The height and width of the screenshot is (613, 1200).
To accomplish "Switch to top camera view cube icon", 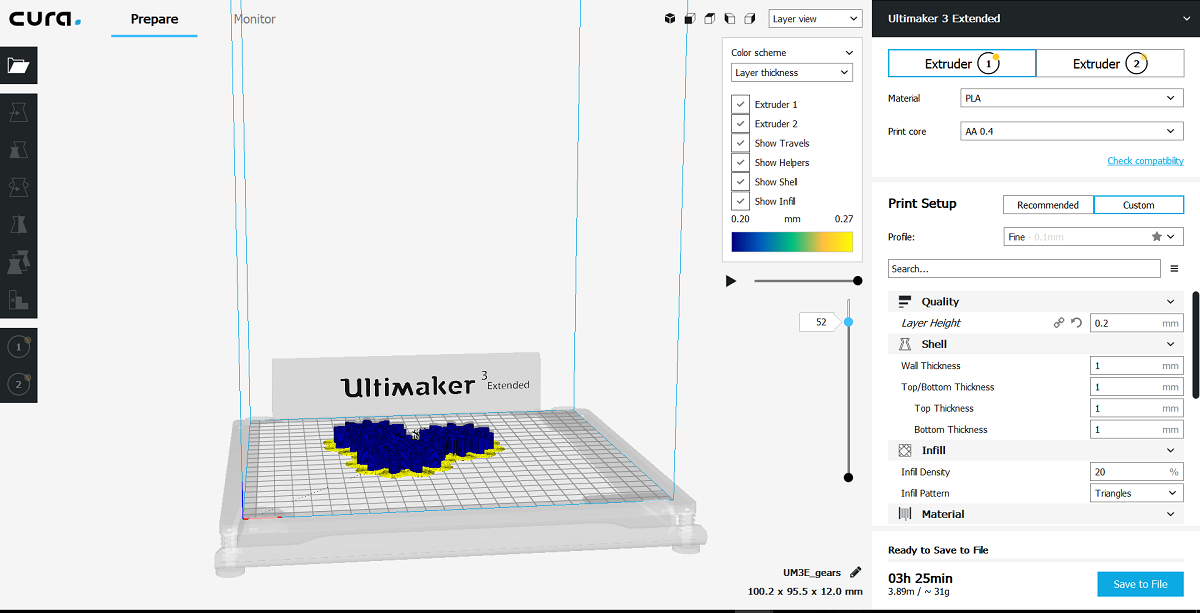I will [709, 19].
